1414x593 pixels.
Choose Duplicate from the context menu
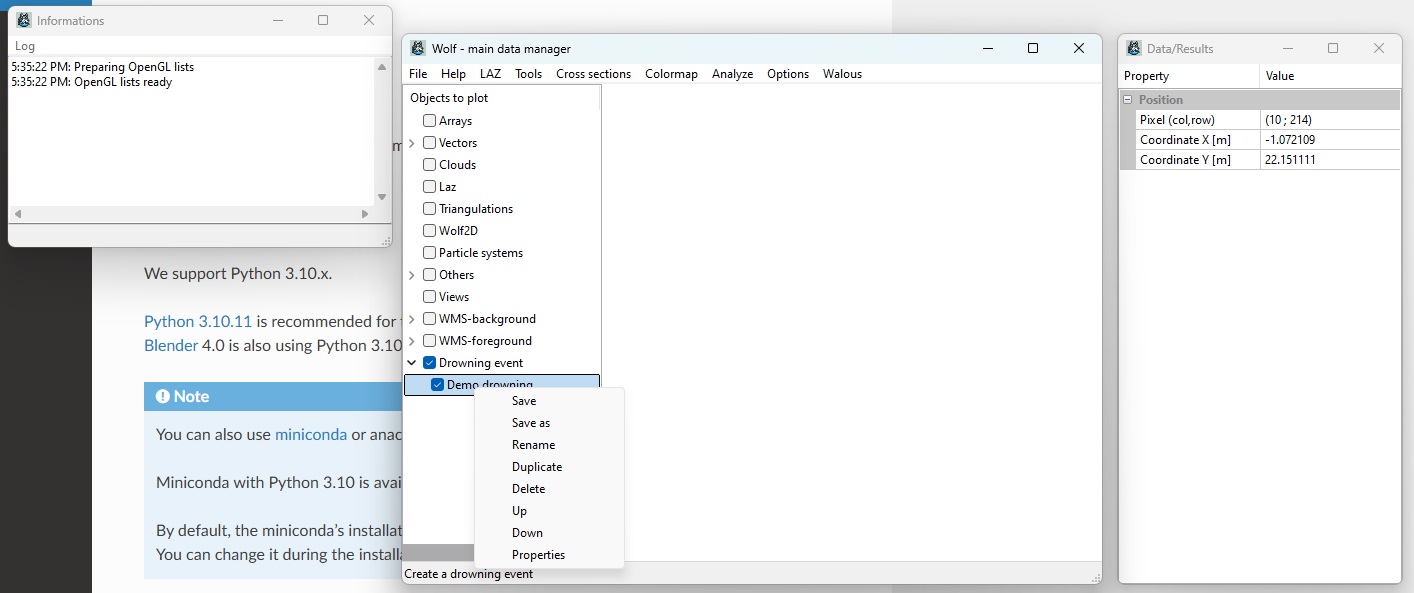[x=537, y=467]
